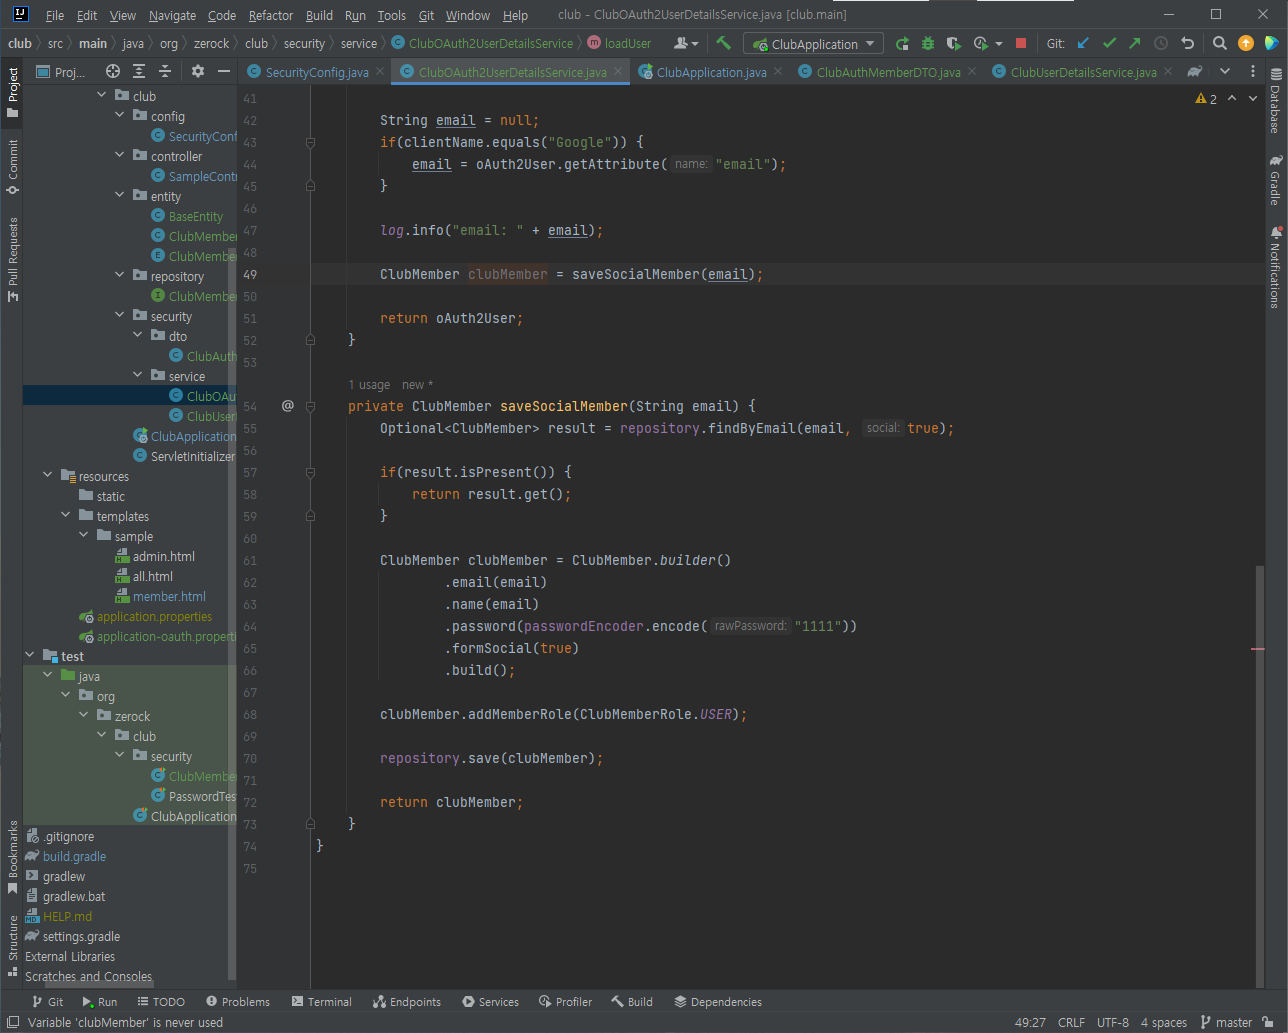Click Git Push arrow icon
The height and width of the screenshot is (1033, 1288).
pos(1134,43)
